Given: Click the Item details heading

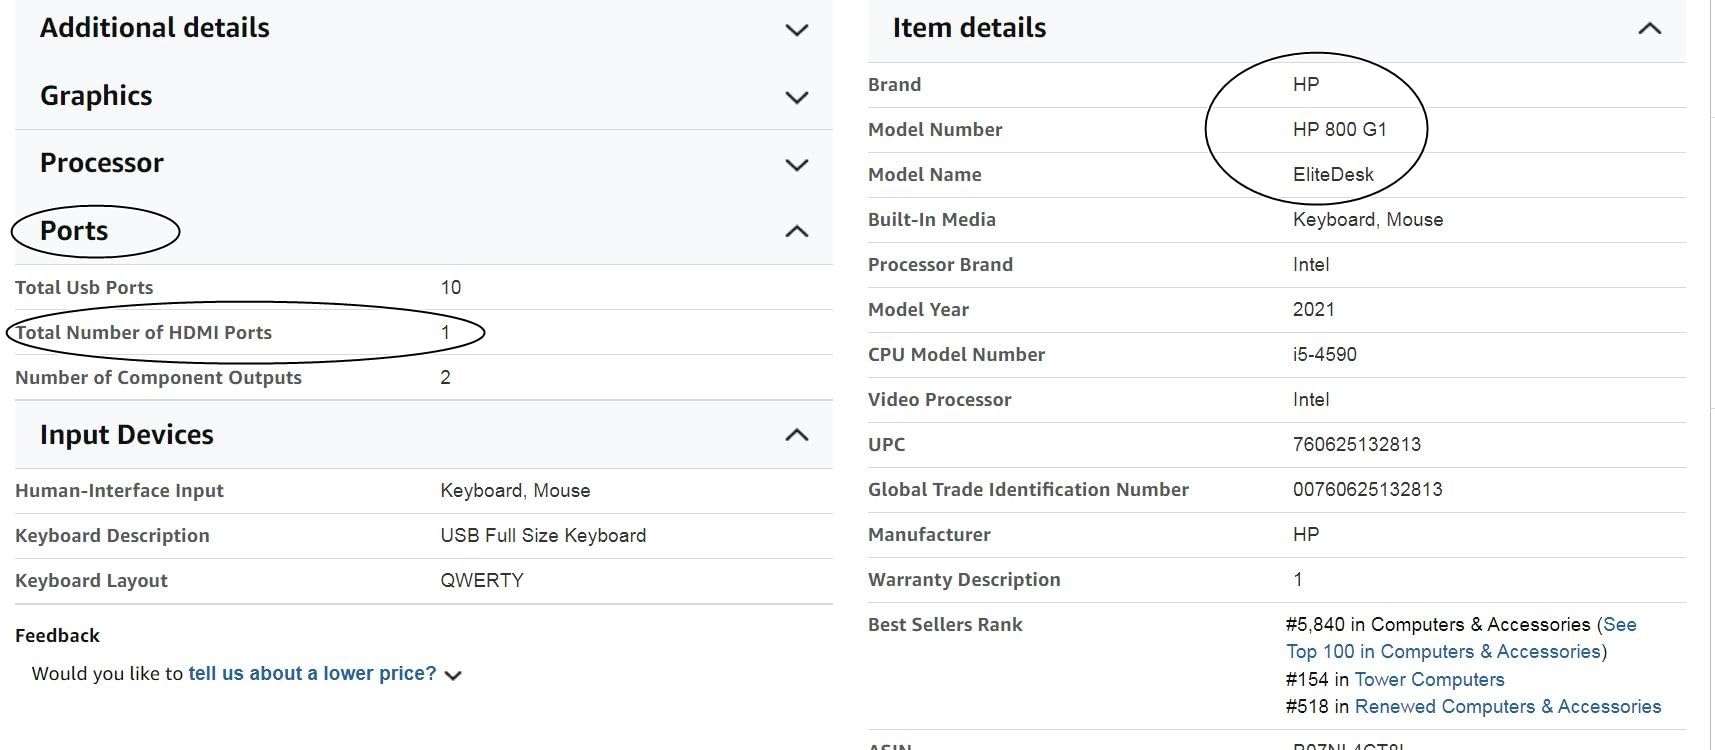Looking at the screenshot, I should click(969, 28).
